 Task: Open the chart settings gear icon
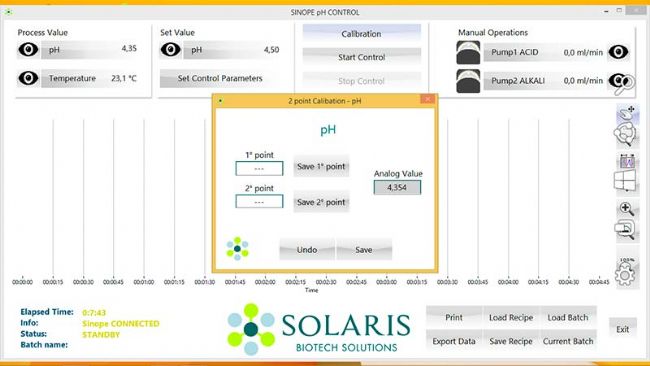[x=626, y=274]
